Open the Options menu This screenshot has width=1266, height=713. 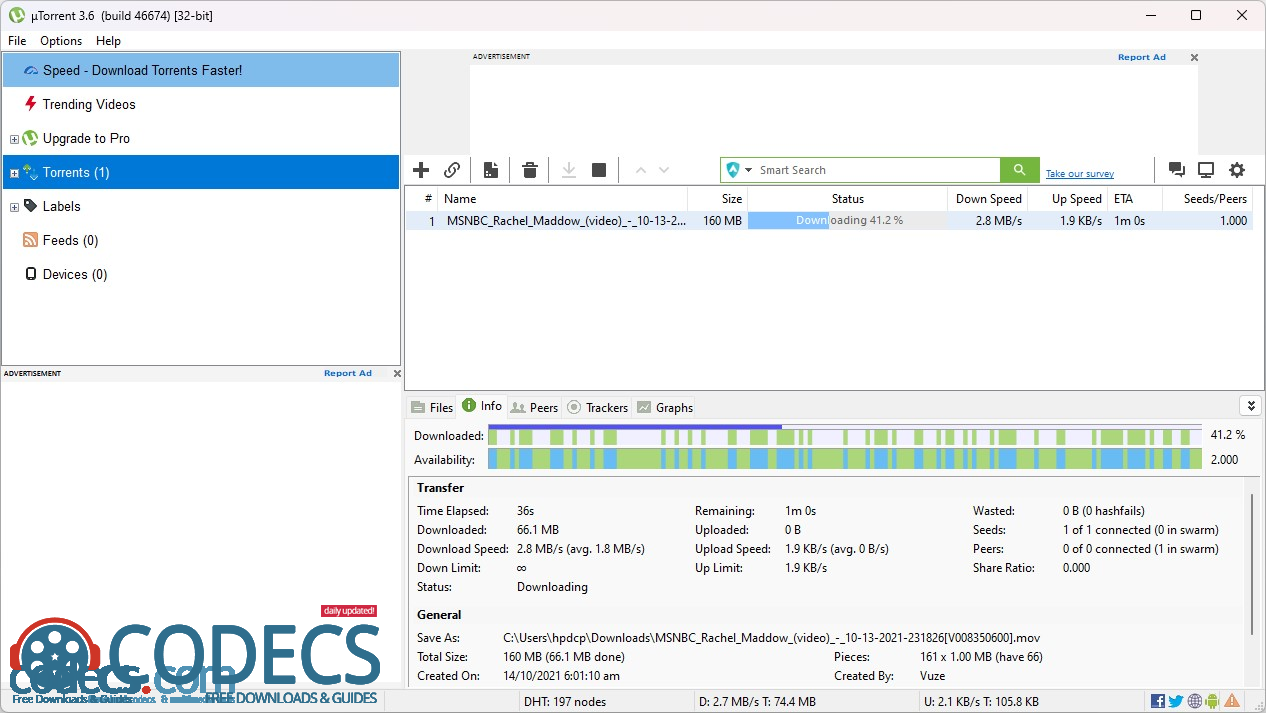[x=61, y=41]
